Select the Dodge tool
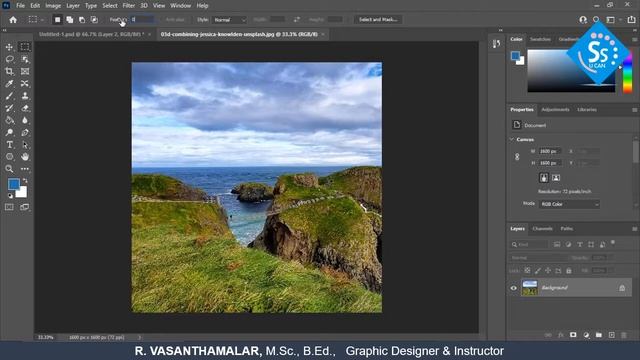Viewport: 640px width, 360px height. click(x=9, y=133)
